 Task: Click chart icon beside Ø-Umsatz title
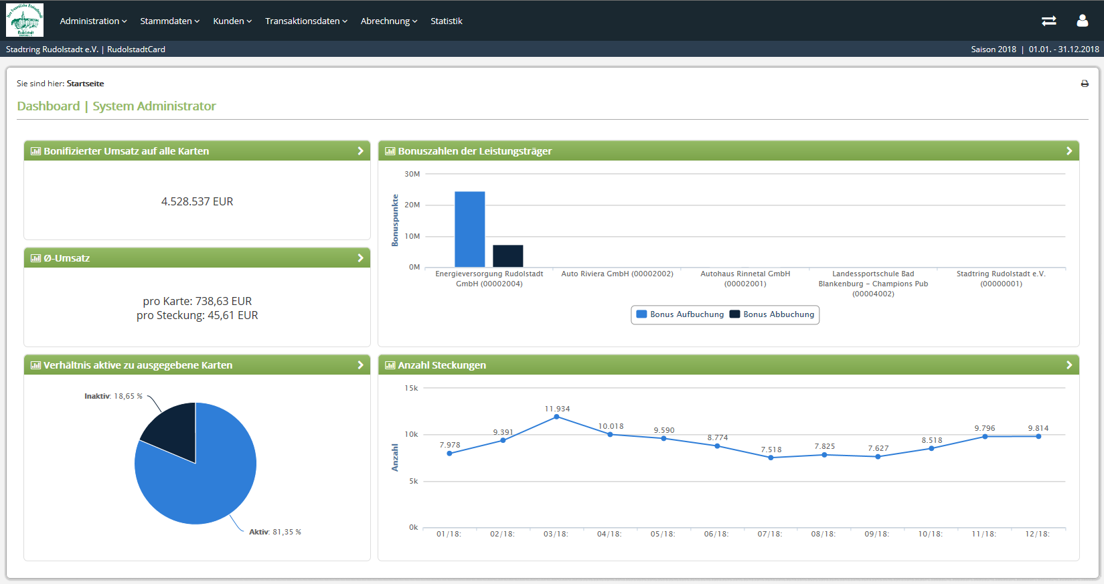tap(36, 259)
